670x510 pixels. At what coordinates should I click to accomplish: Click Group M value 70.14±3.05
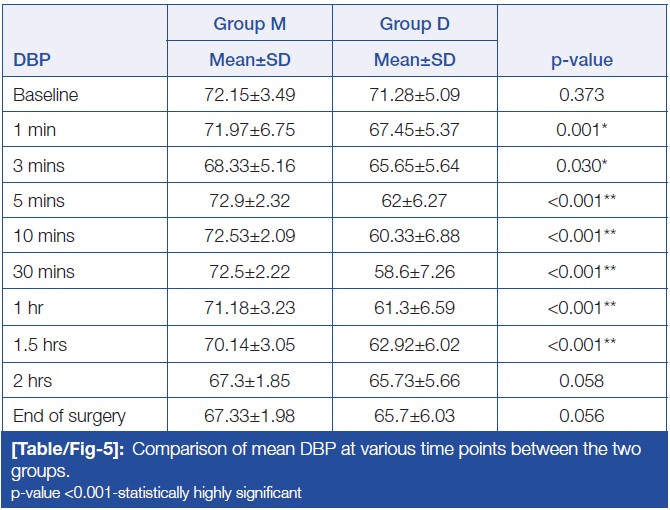[x=248, y=345]
